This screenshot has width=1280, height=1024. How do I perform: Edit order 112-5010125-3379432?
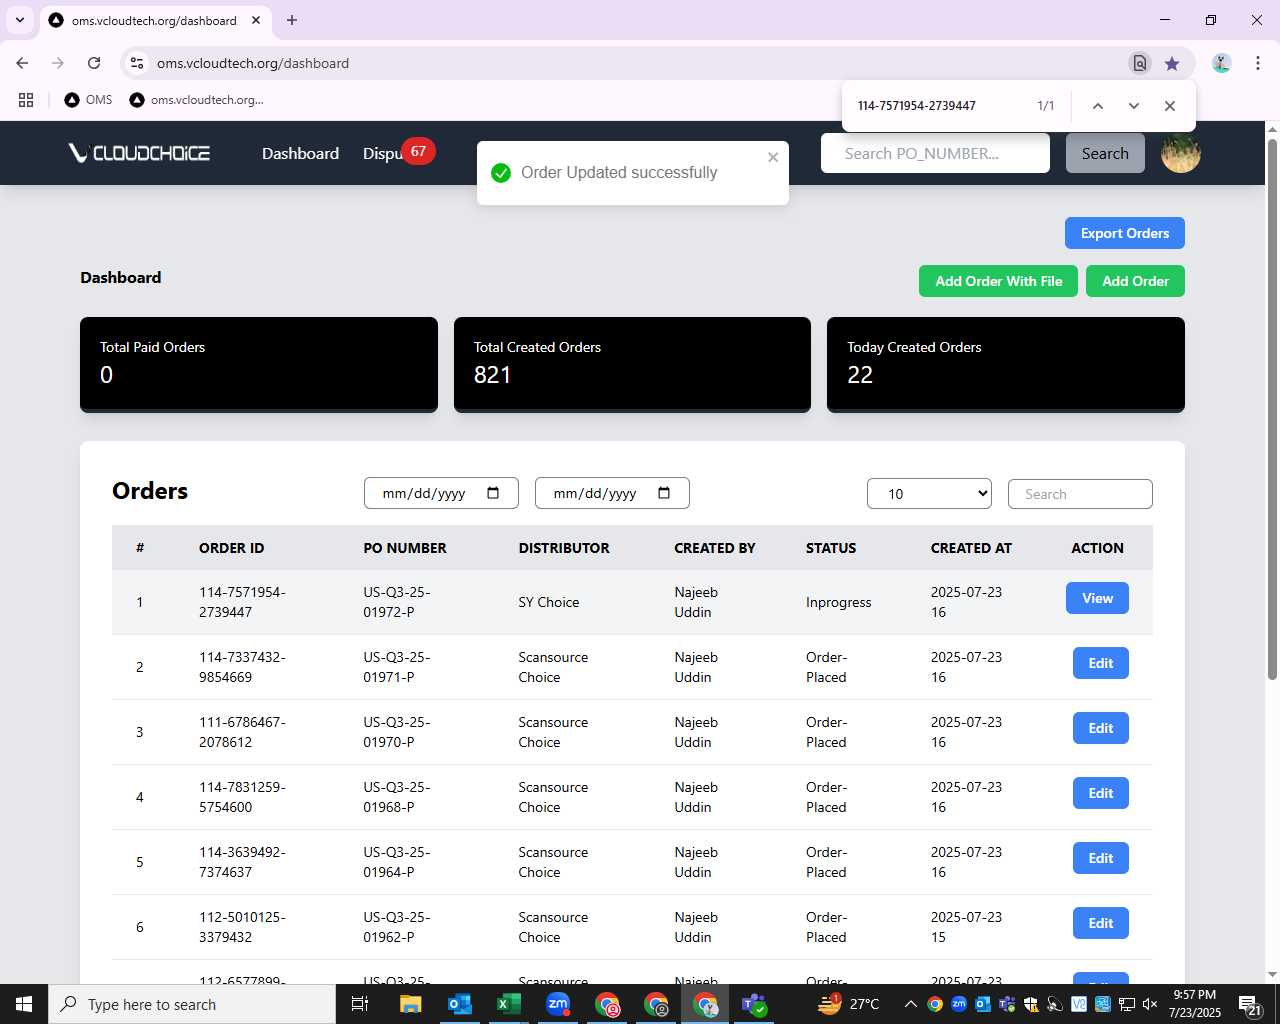click(1100, 923)
